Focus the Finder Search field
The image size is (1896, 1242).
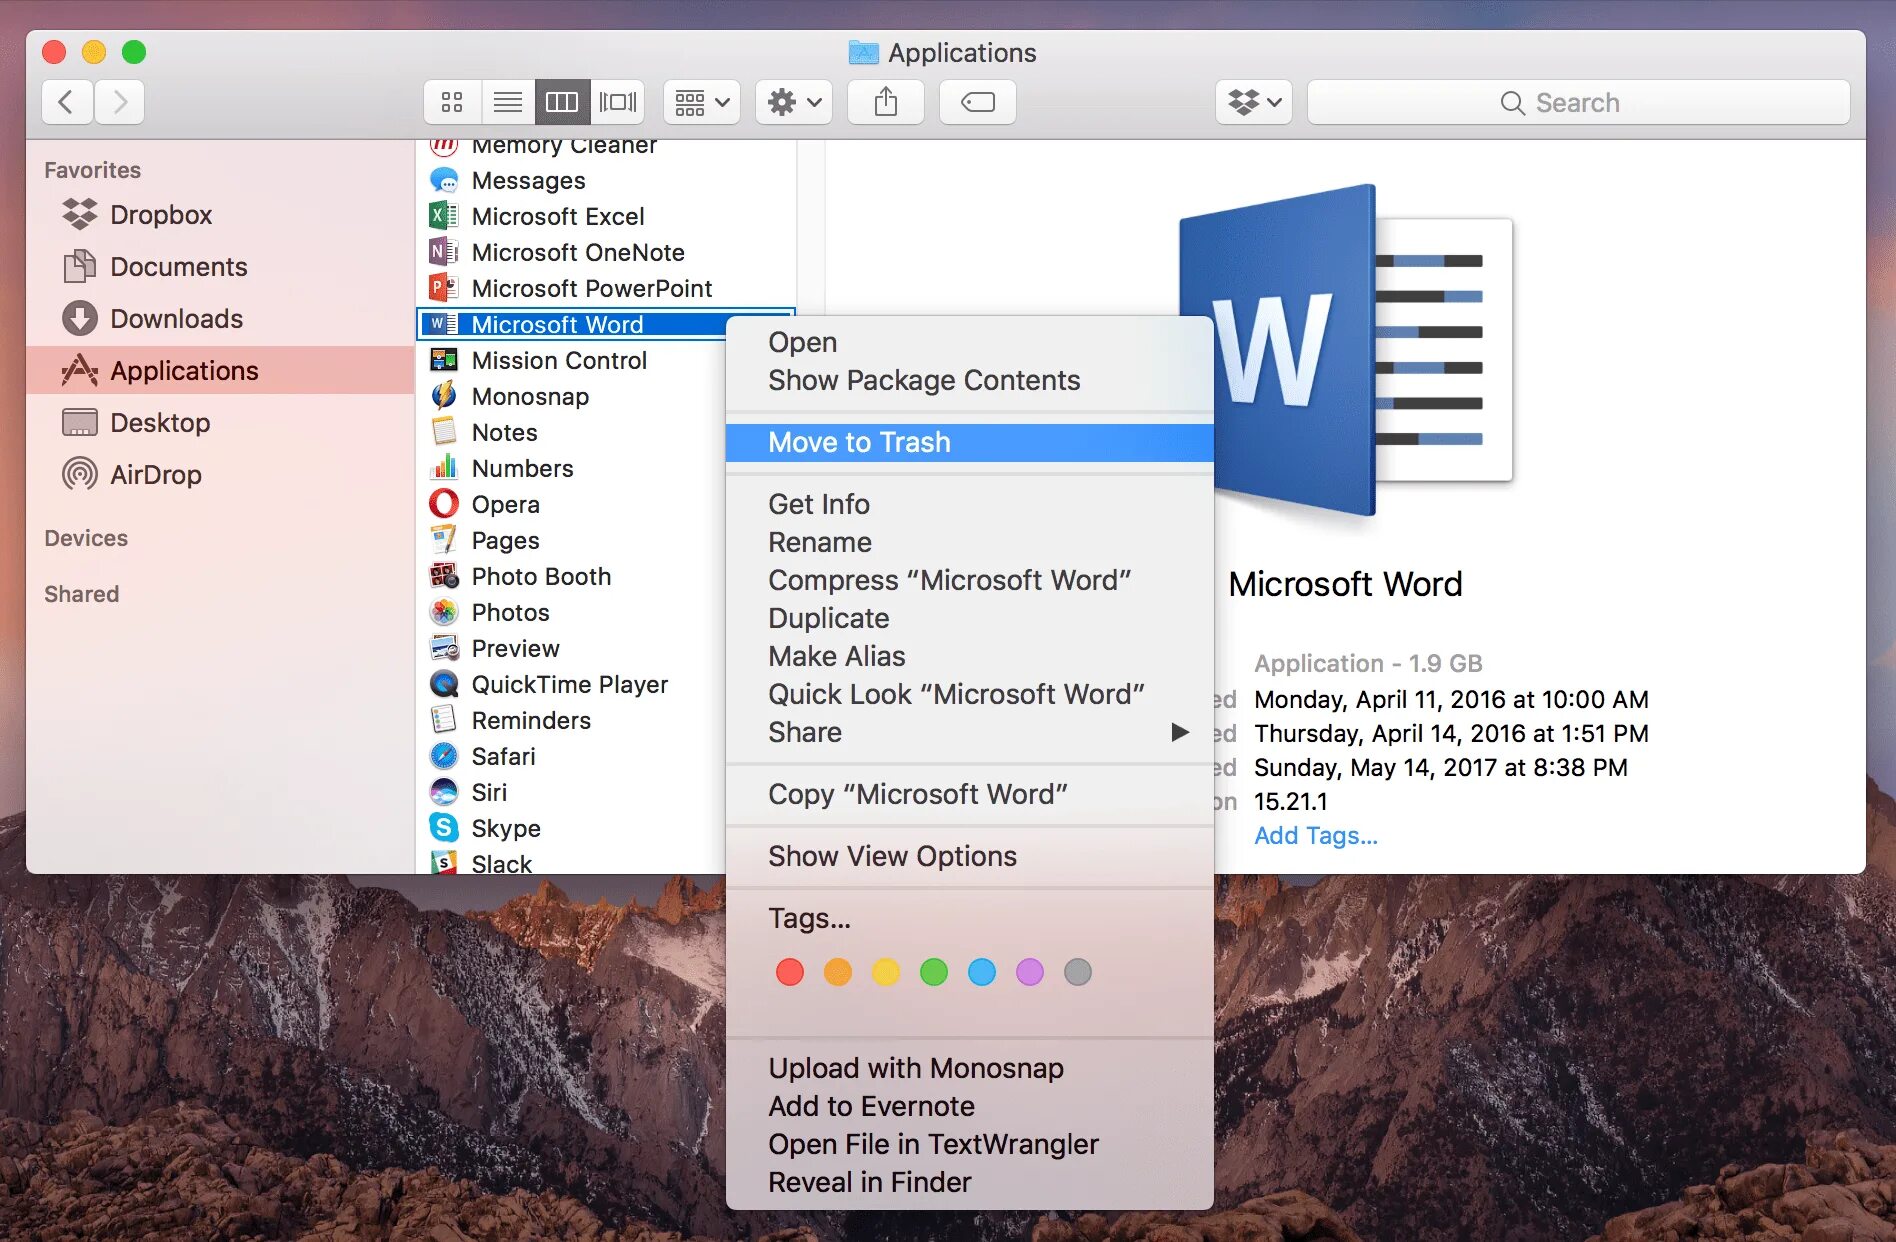(x=1579, y=102)
